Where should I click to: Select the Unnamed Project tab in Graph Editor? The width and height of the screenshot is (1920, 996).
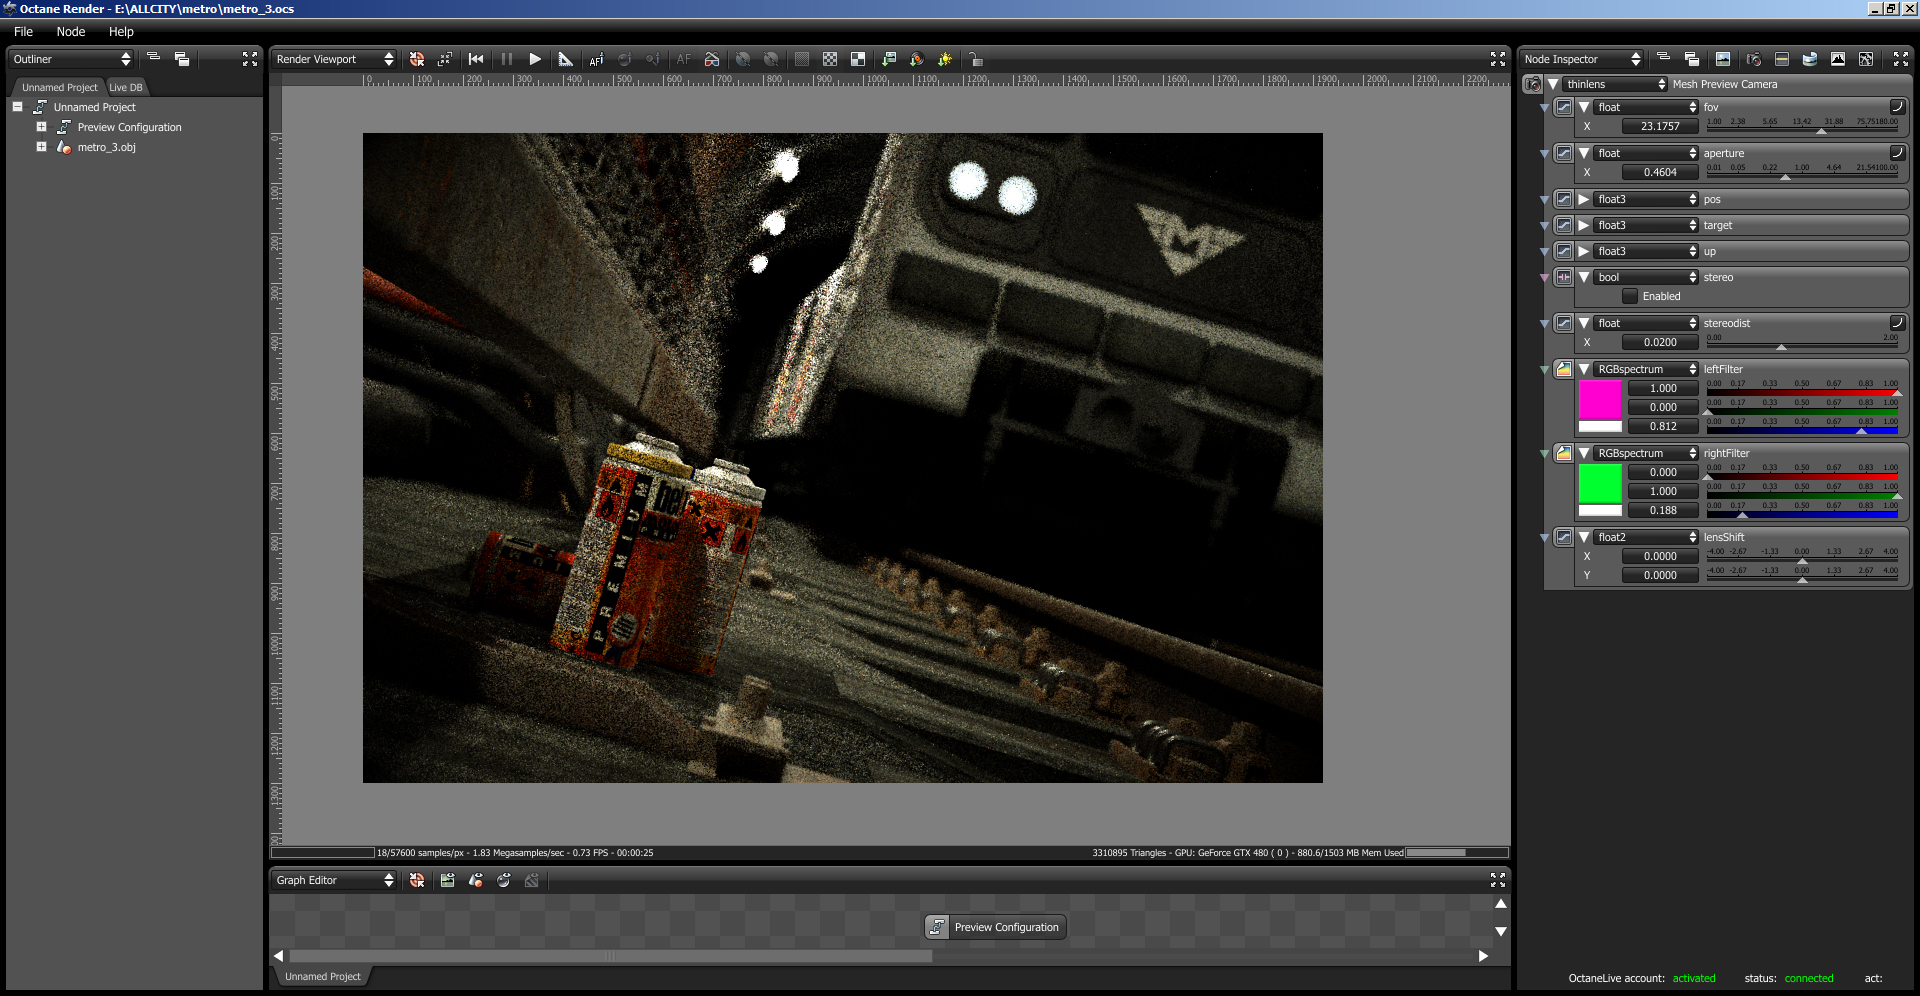(x=322, y=977)
